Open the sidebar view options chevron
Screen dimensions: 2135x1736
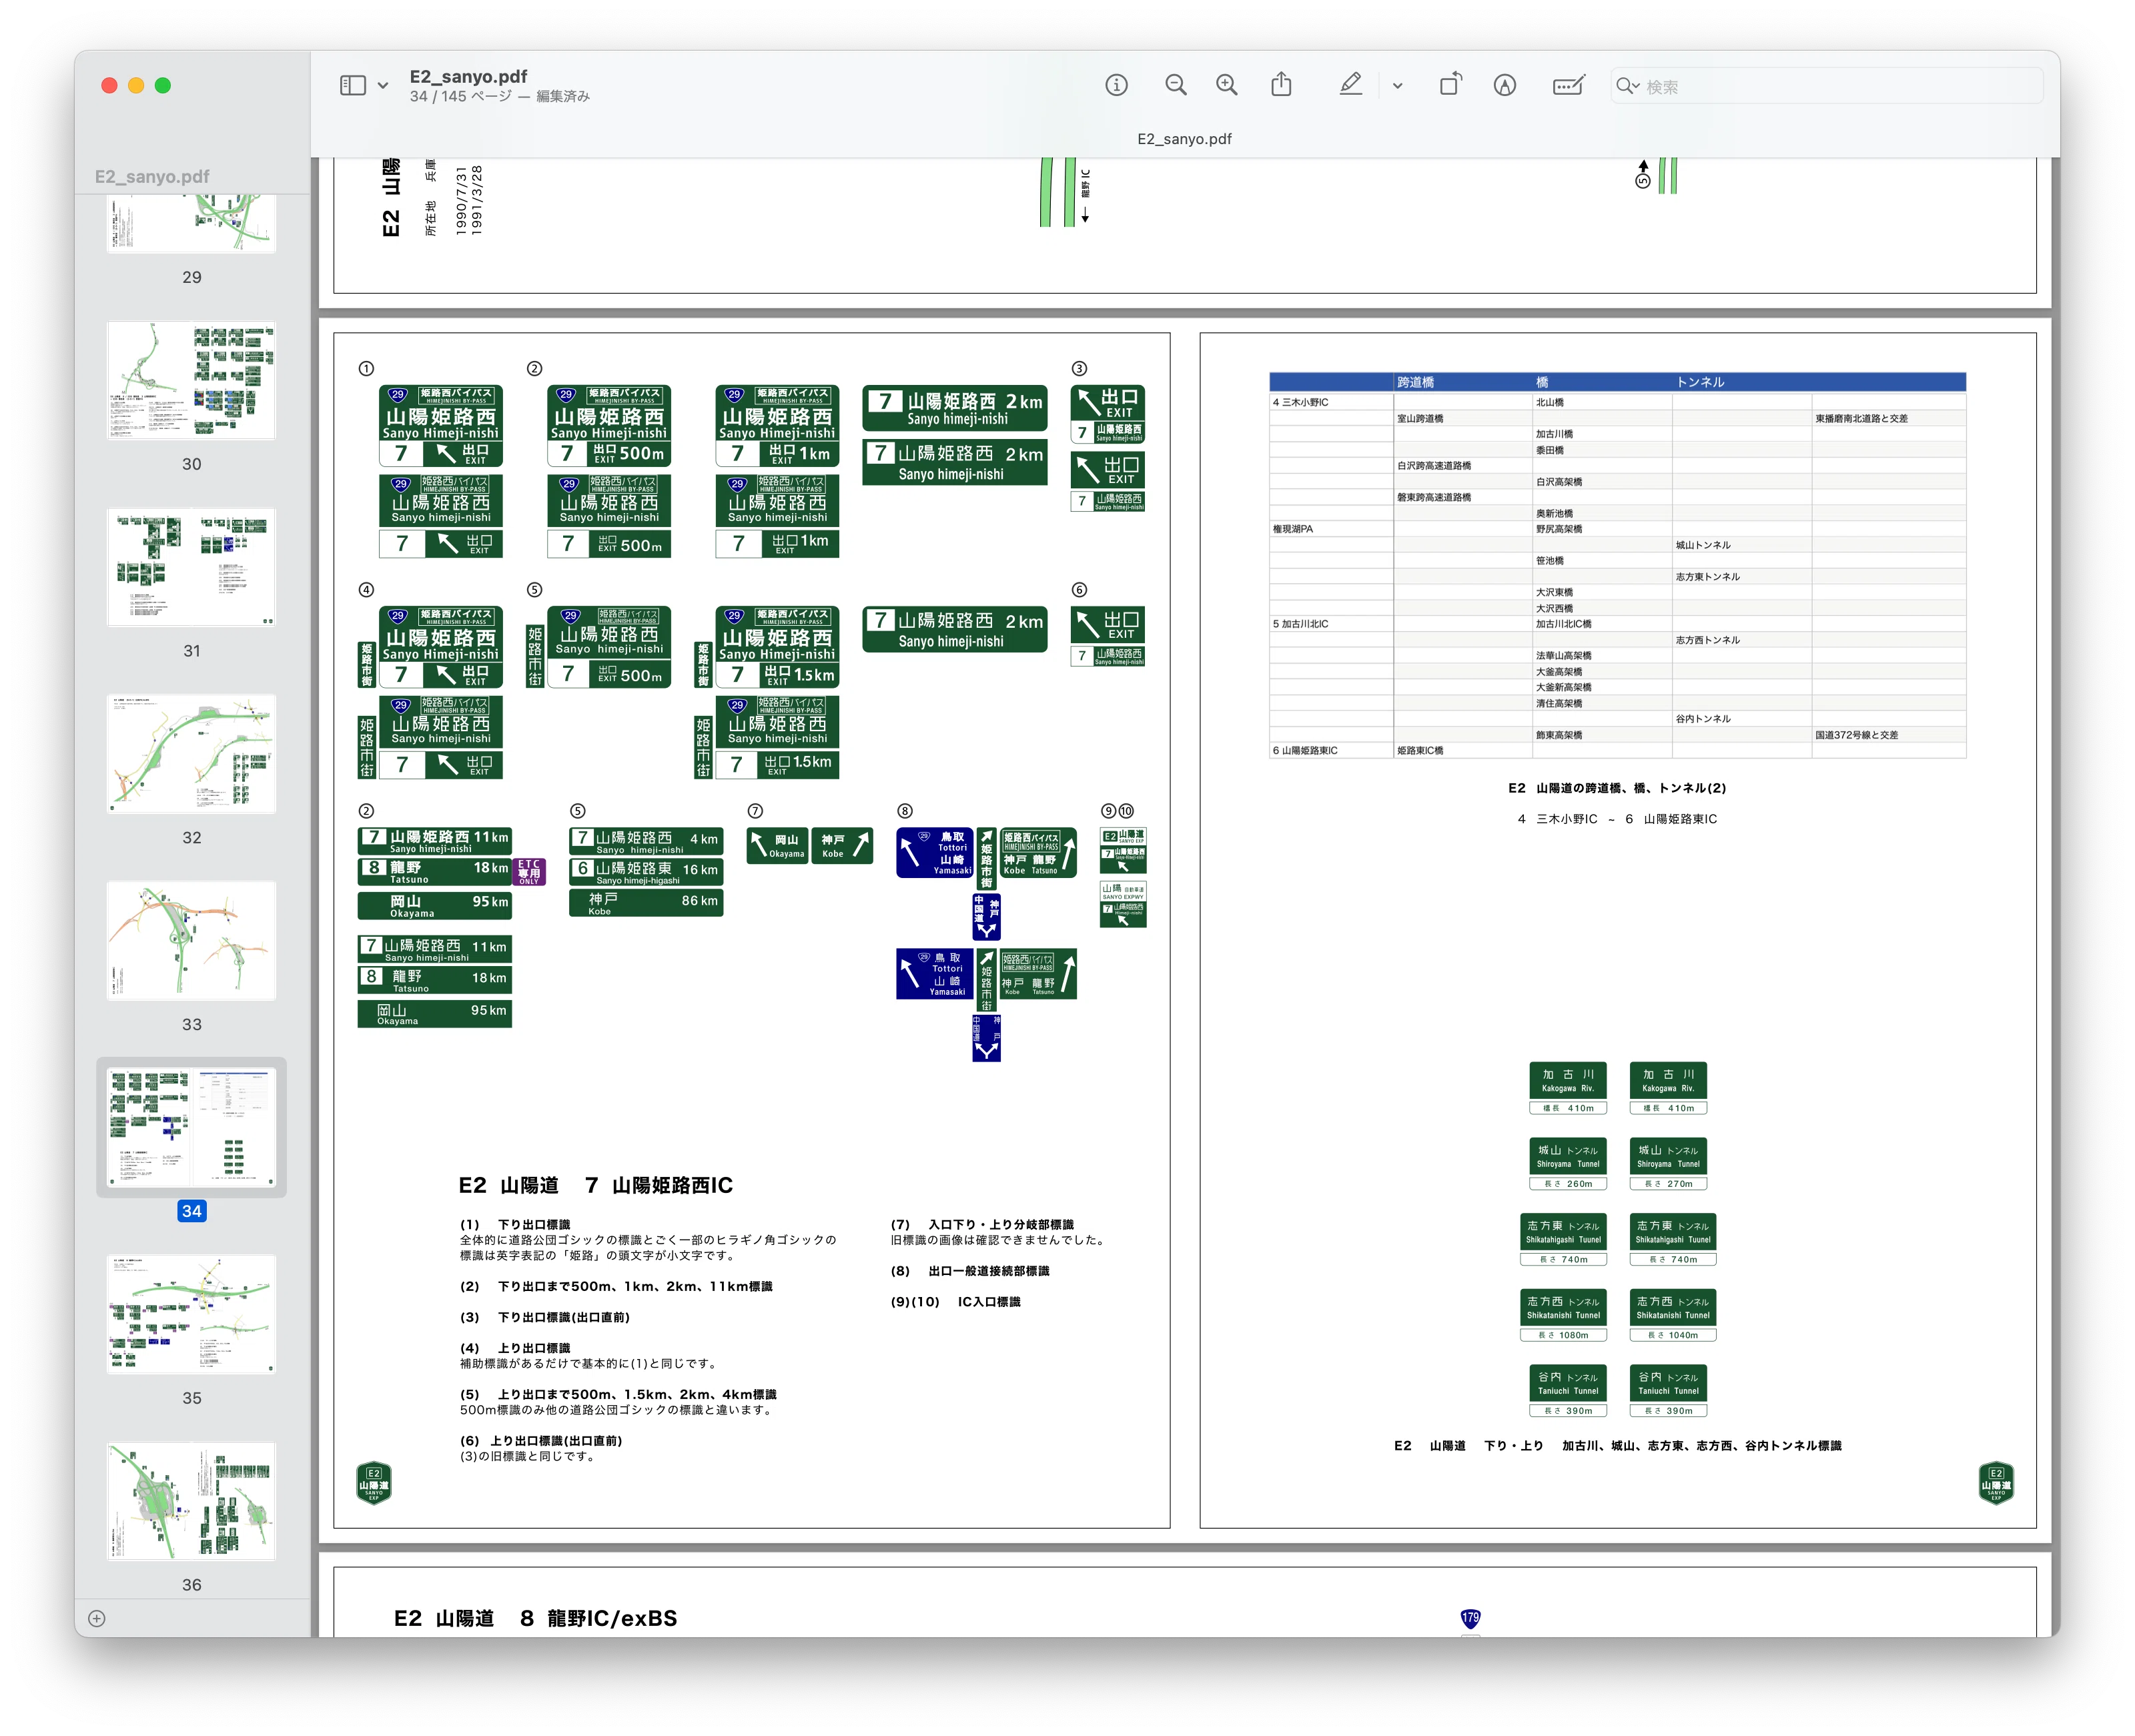(x=383, y=86)
